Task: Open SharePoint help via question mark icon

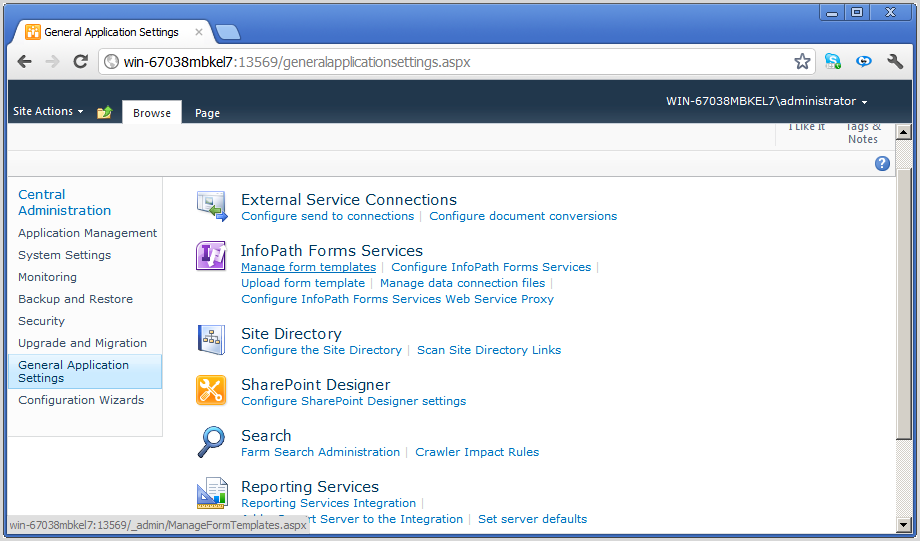Action: tap(882, 164)
